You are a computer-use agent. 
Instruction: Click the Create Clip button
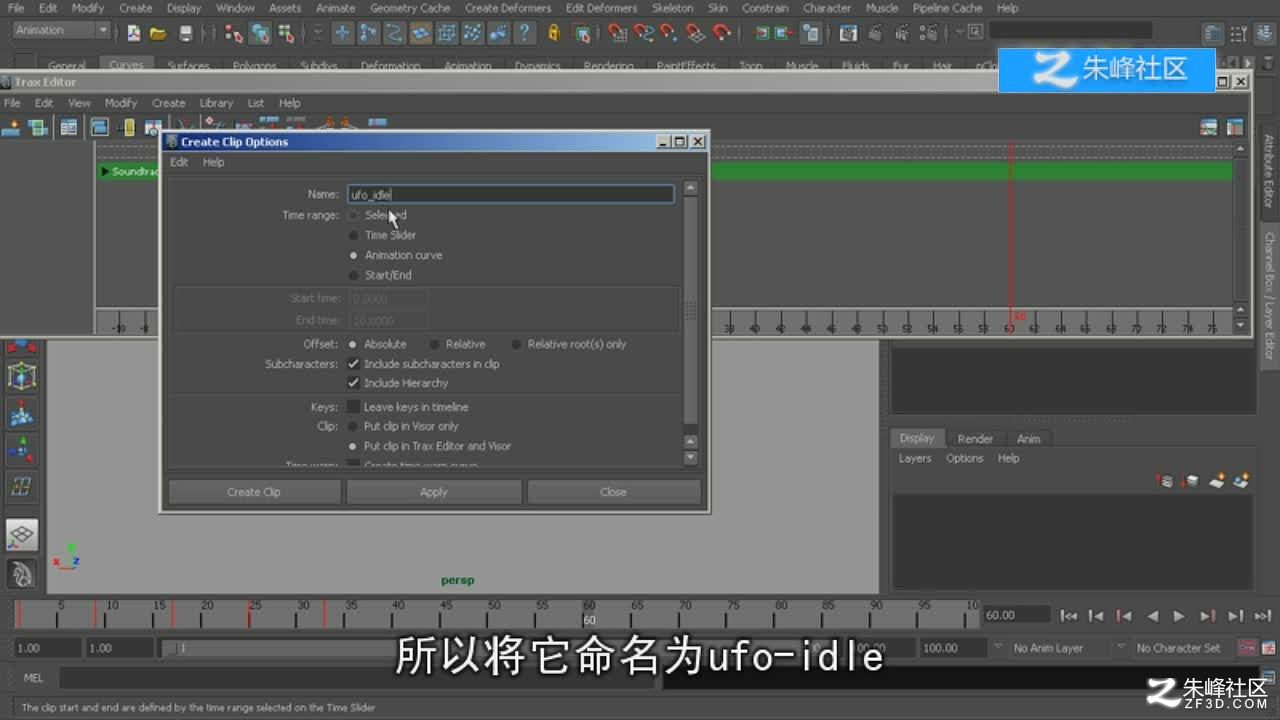[x=254, y=492]
